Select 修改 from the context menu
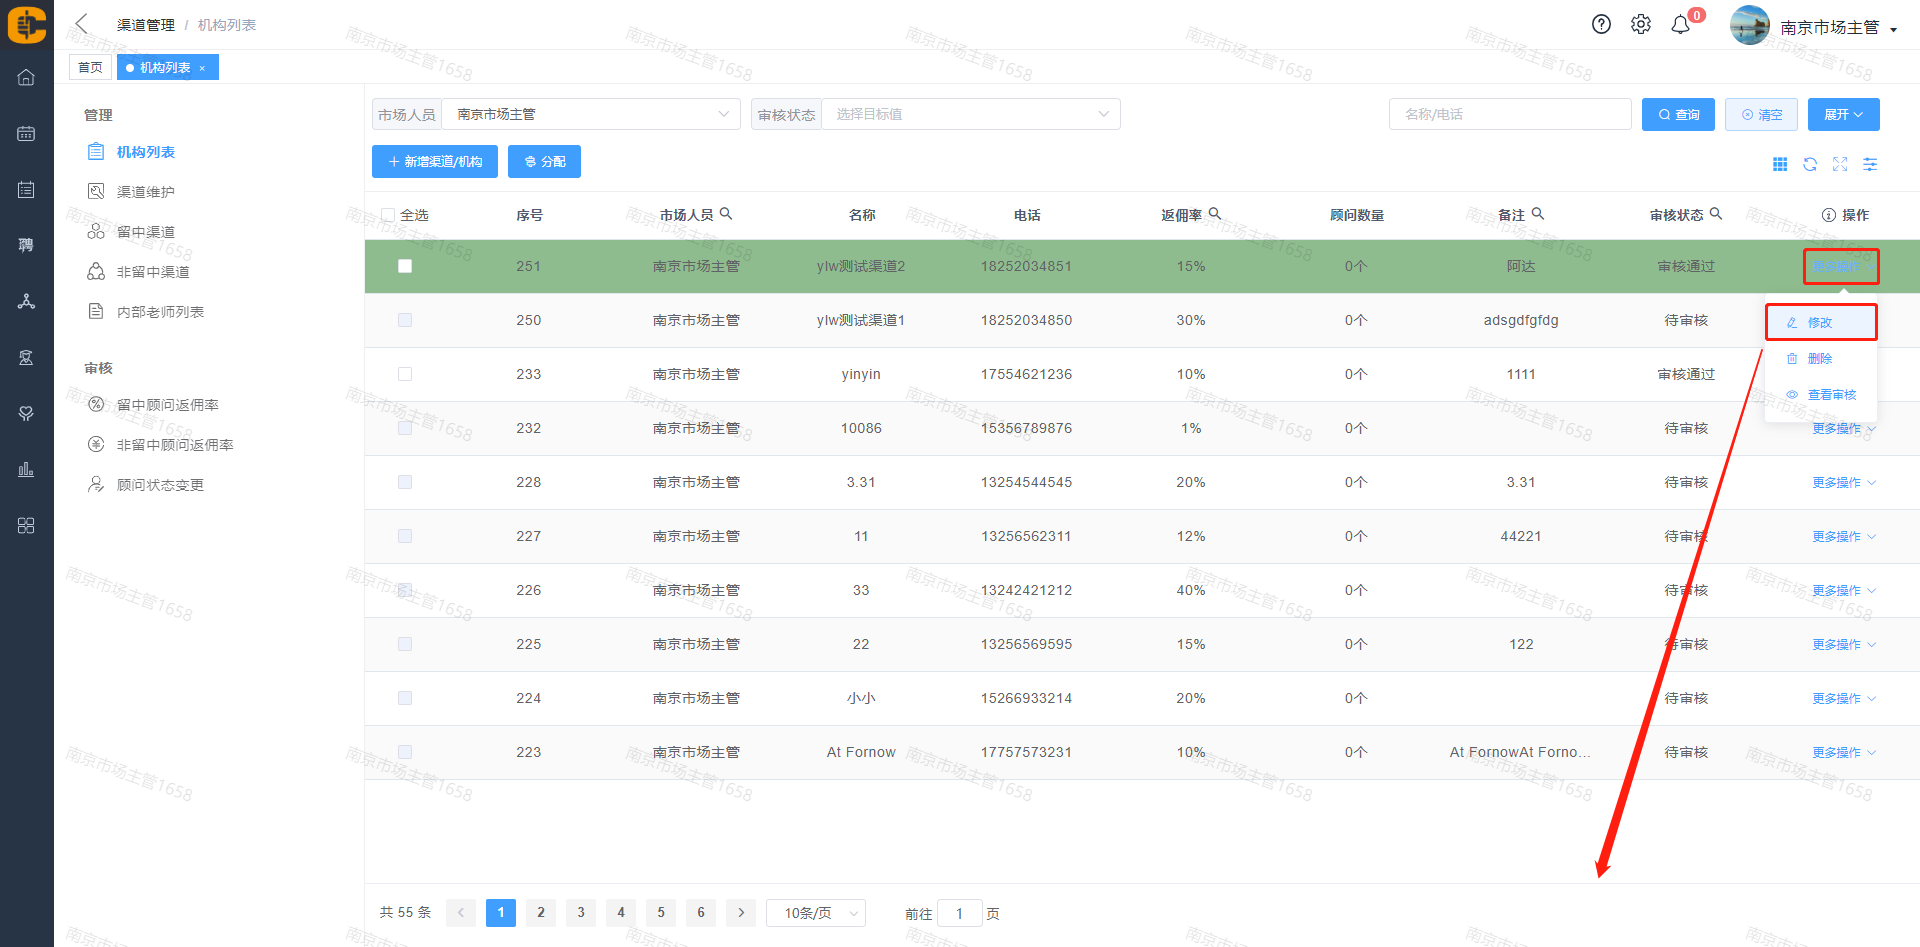This screenshot has width=1920, height=947. 1820,322
